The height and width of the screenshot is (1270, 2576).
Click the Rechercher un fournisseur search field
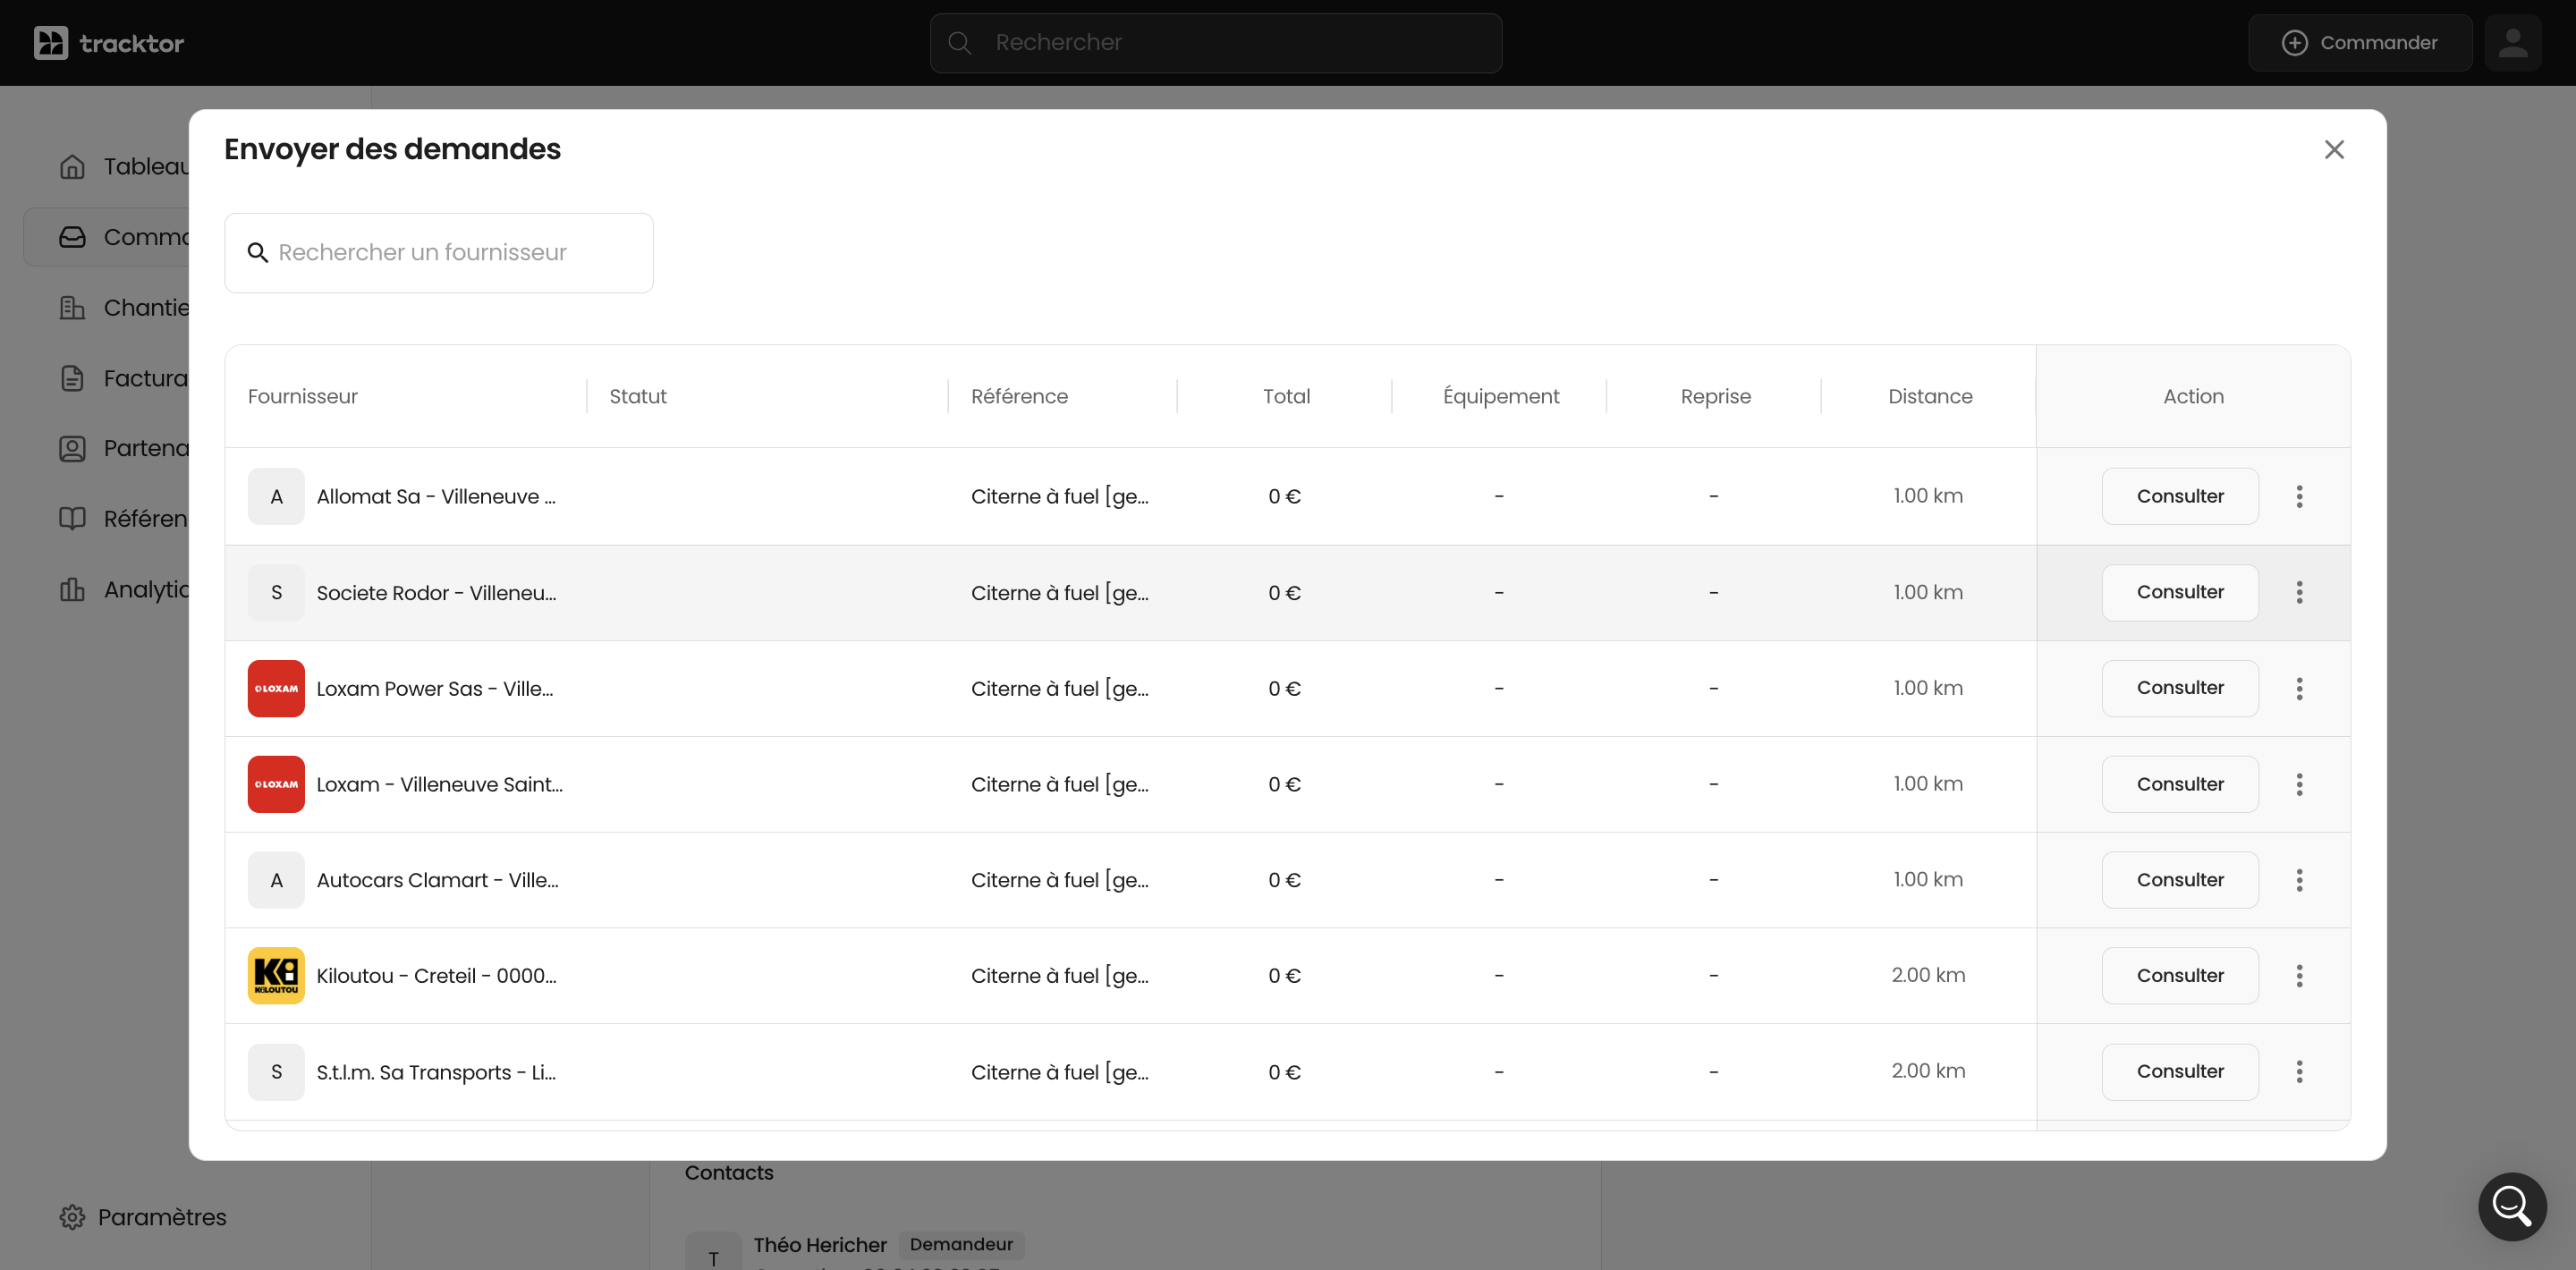pyautogui.click(x=439, y=253)
